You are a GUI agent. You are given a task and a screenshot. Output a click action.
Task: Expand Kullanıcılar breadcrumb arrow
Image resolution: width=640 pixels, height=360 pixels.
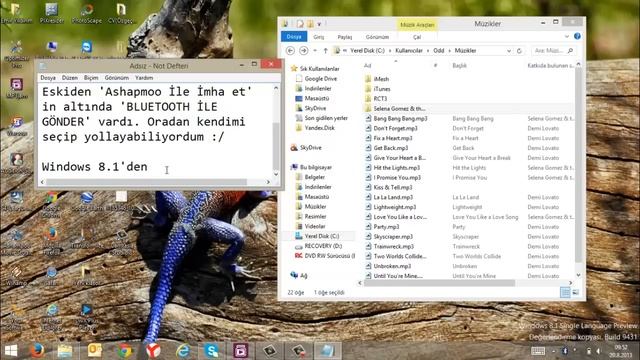(428, 51)
